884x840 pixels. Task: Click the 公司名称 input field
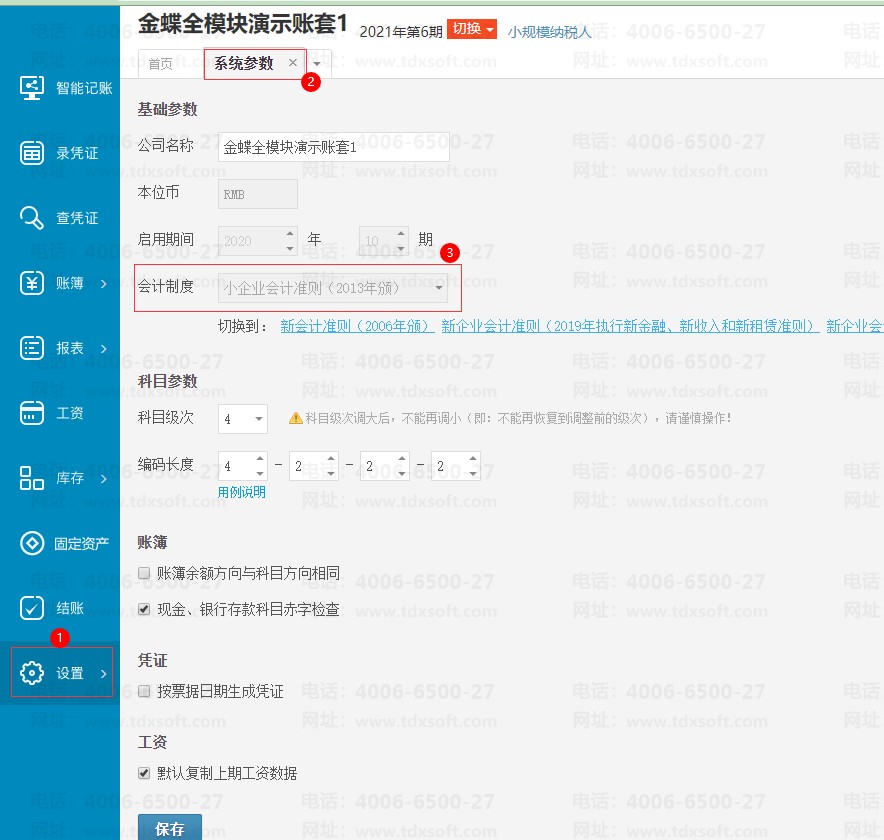pyautogui.click(x=333, y=147)
